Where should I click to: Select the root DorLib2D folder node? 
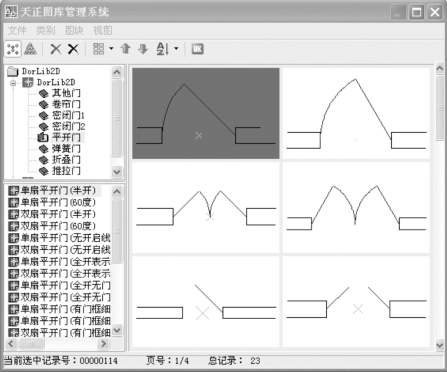point(34,71)
